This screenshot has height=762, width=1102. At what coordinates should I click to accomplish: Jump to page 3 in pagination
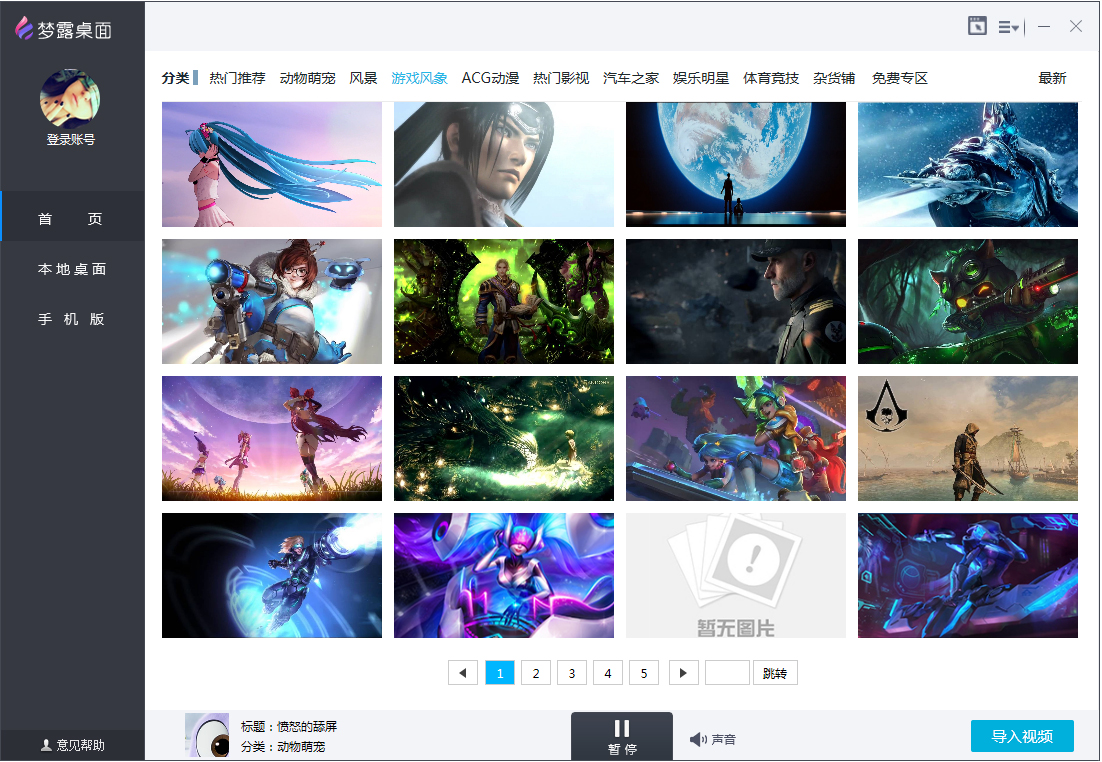[571, 672]
